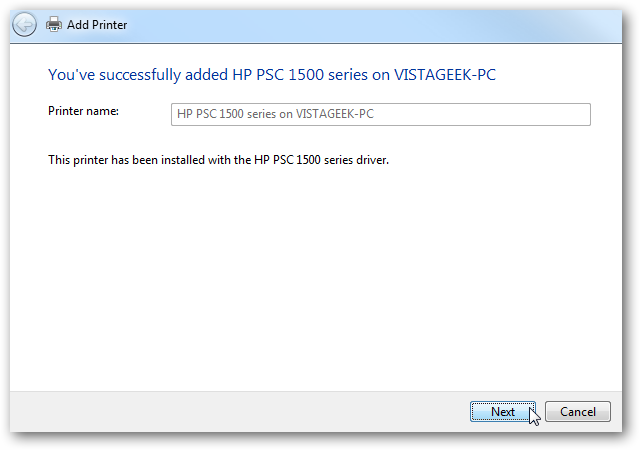
Task: Click the Next button
Action: 503,412
